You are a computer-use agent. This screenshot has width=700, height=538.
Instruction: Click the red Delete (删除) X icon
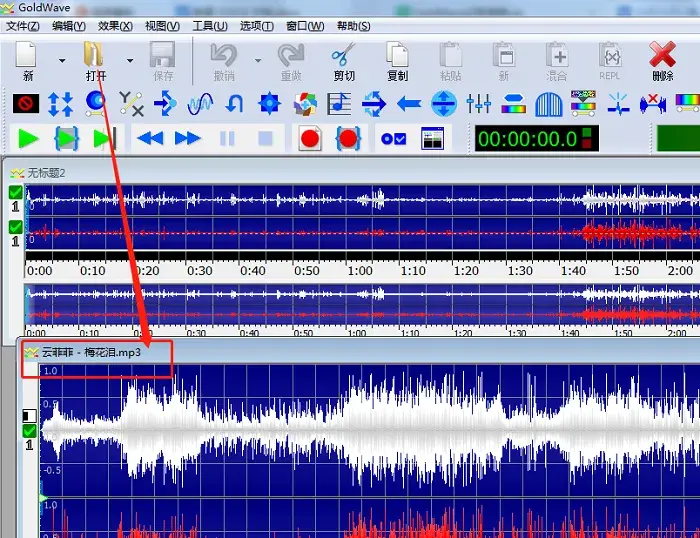(662, 54)
